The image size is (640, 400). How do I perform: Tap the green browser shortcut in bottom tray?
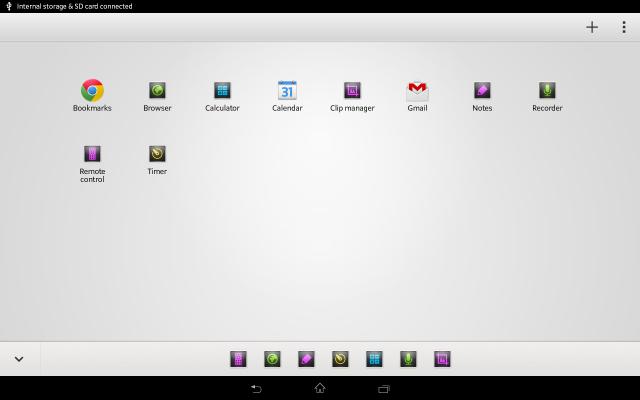click(x=272, y=359)
